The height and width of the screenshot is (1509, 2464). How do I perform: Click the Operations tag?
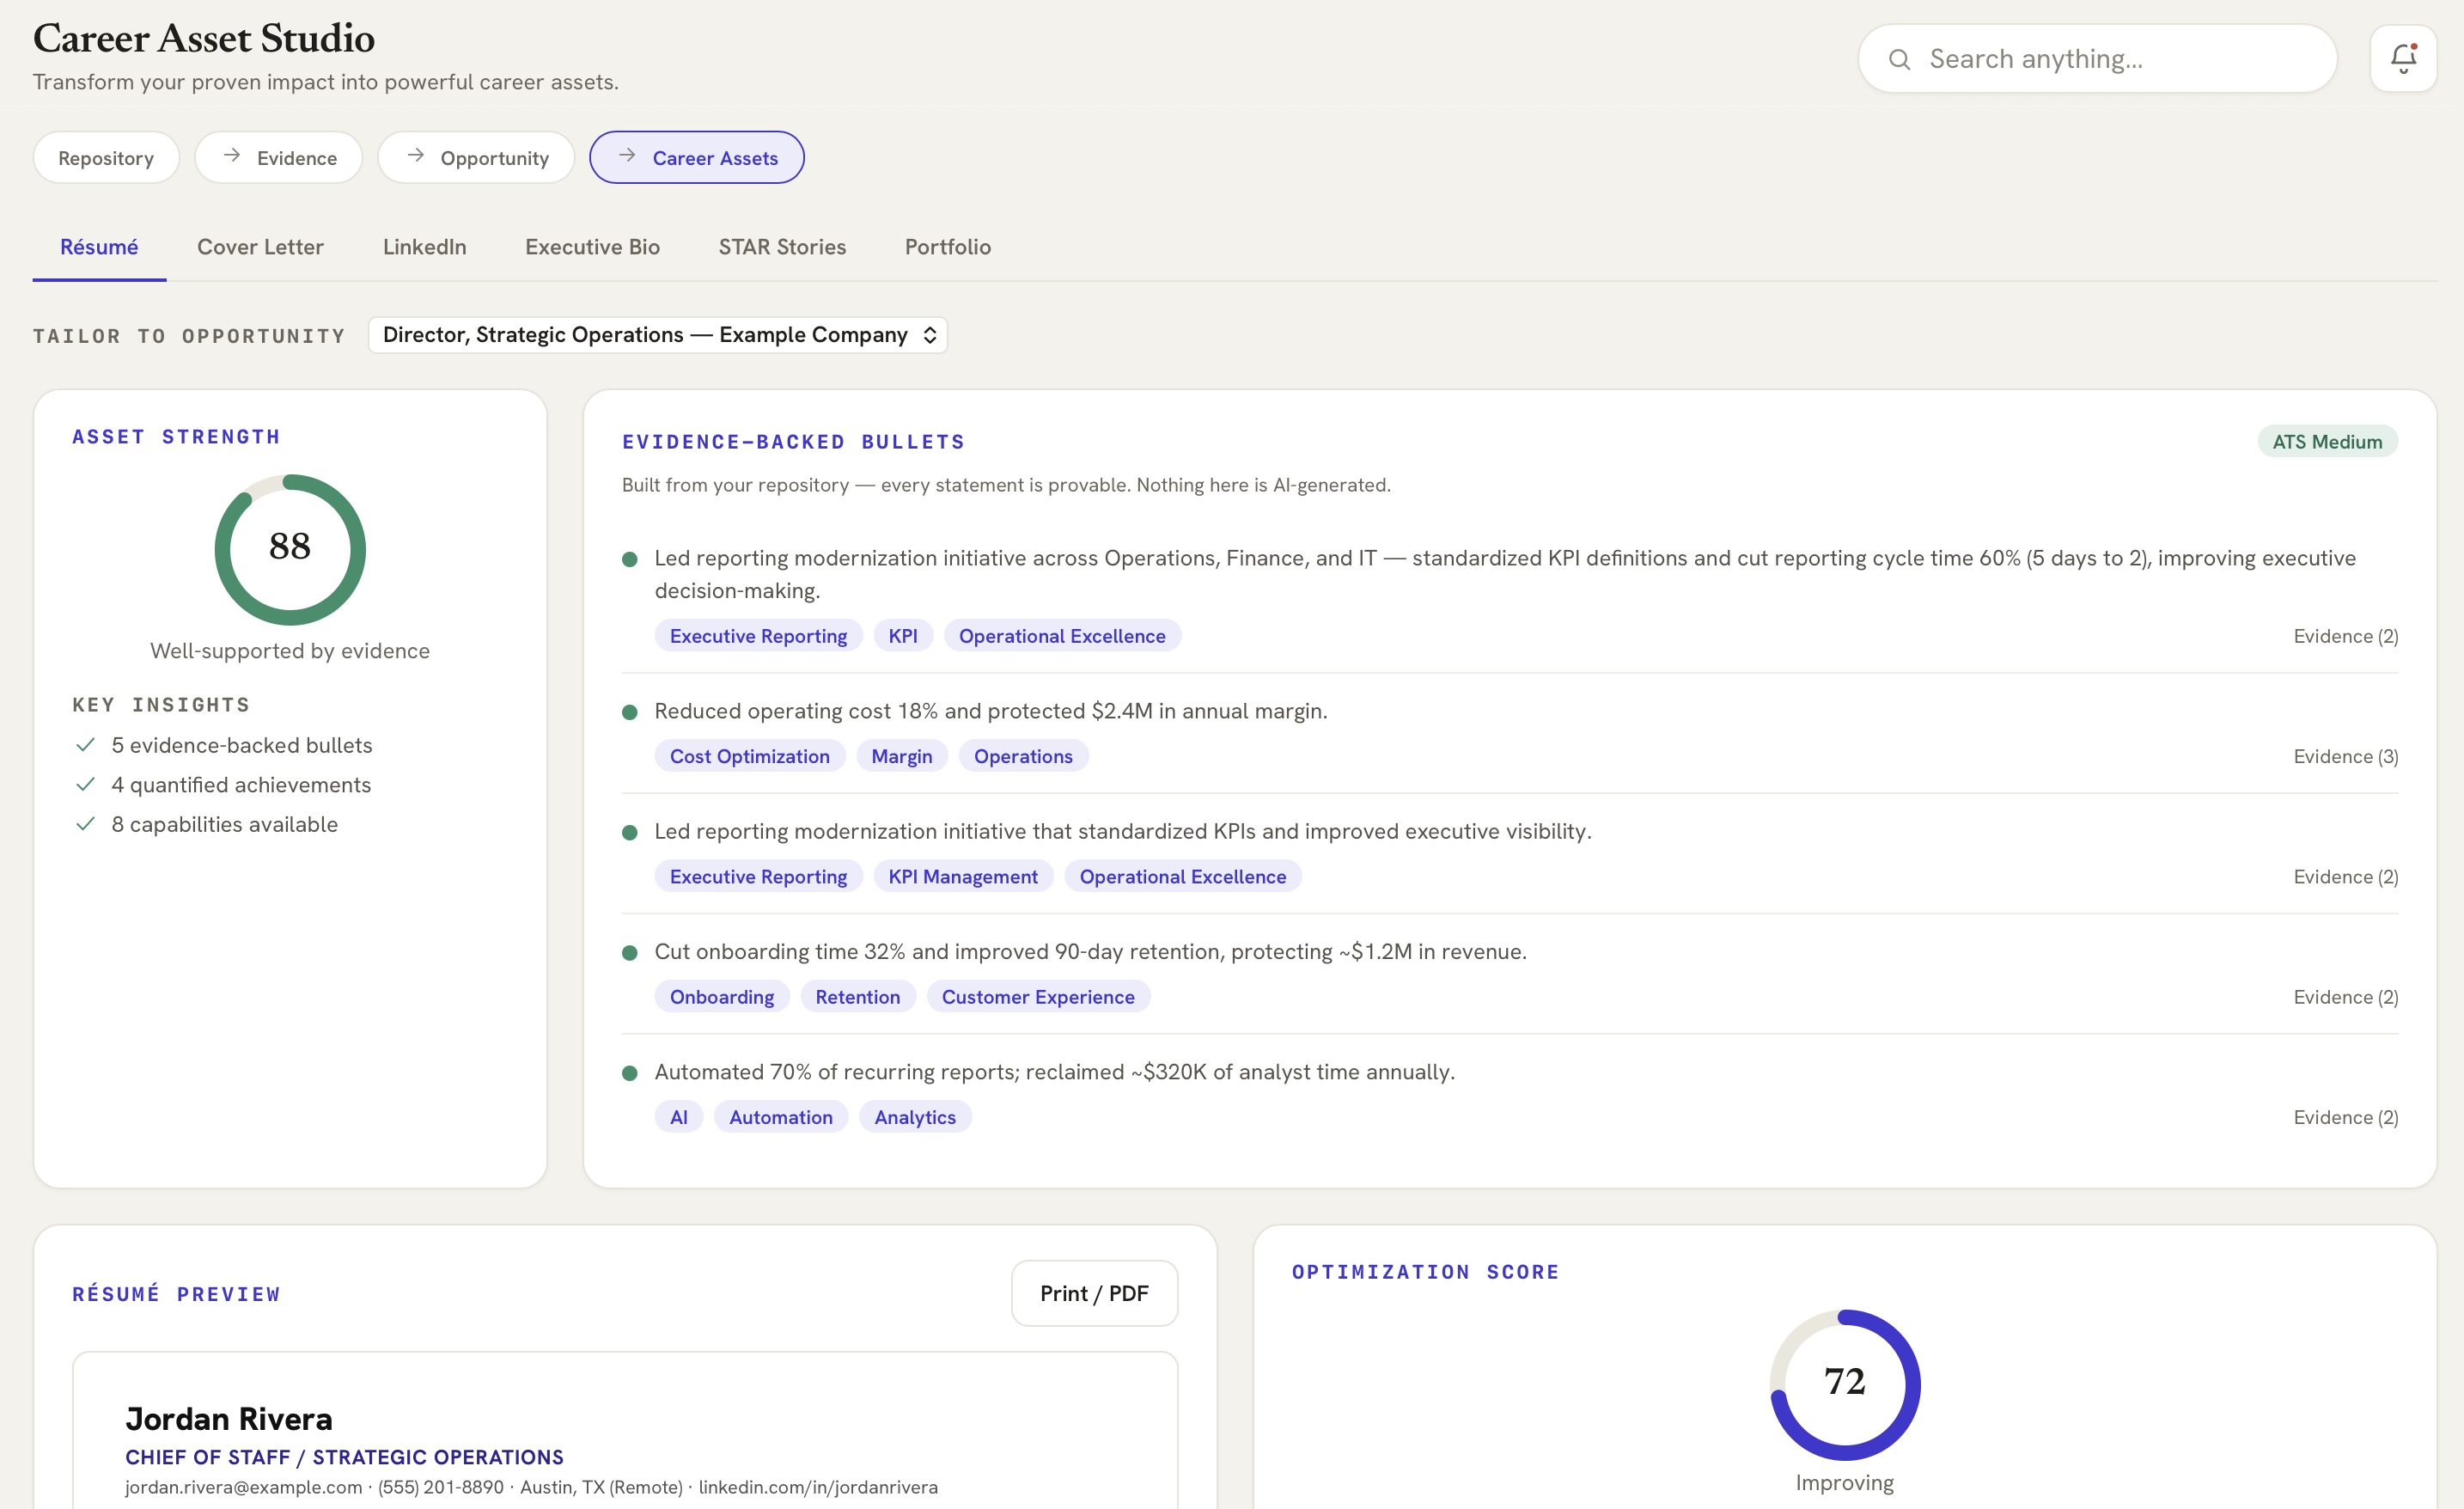tap(1023, 756)
